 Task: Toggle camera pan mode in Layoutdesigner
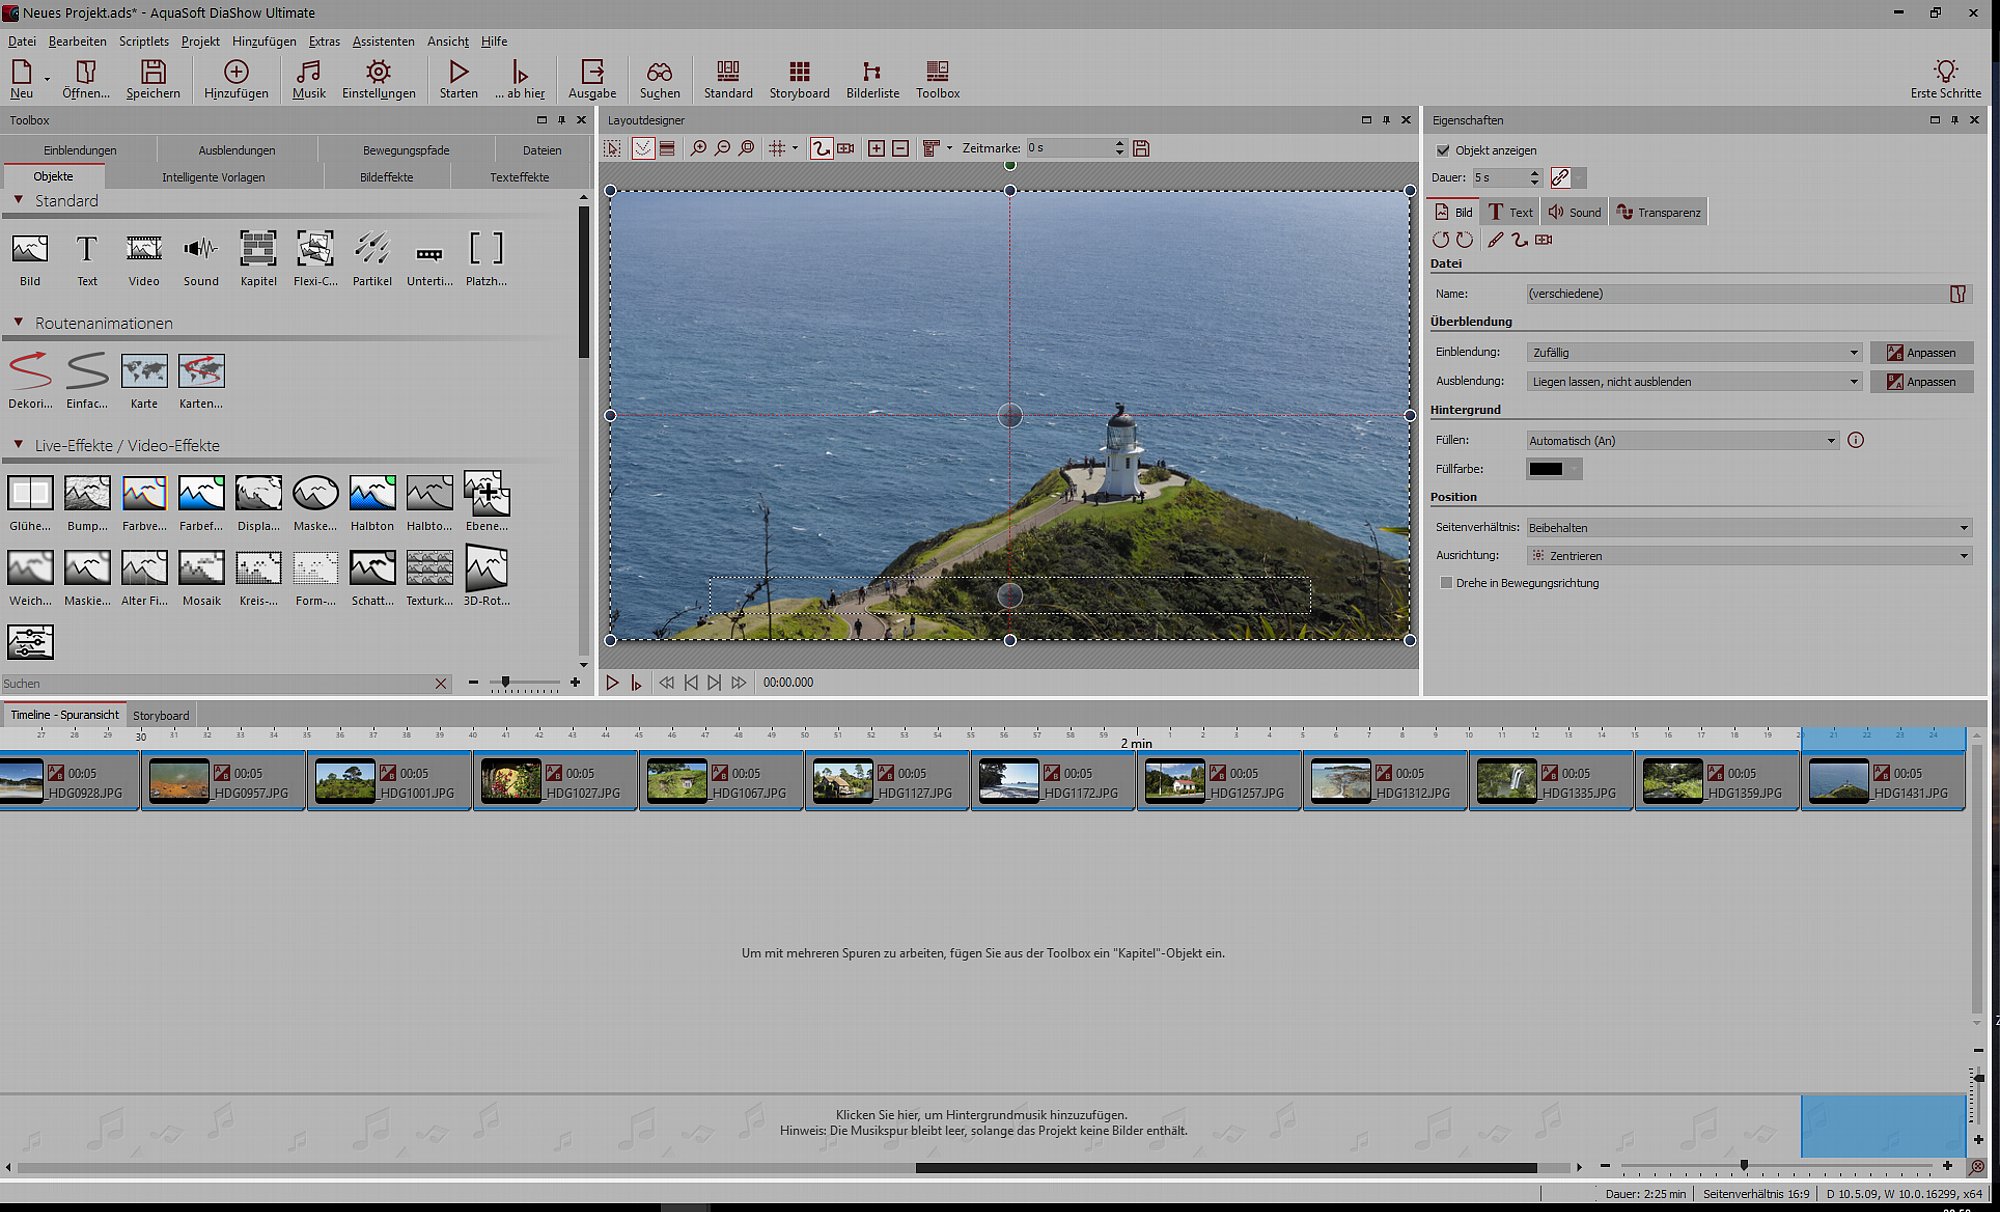pyautogui.click(x=846, y=148)
